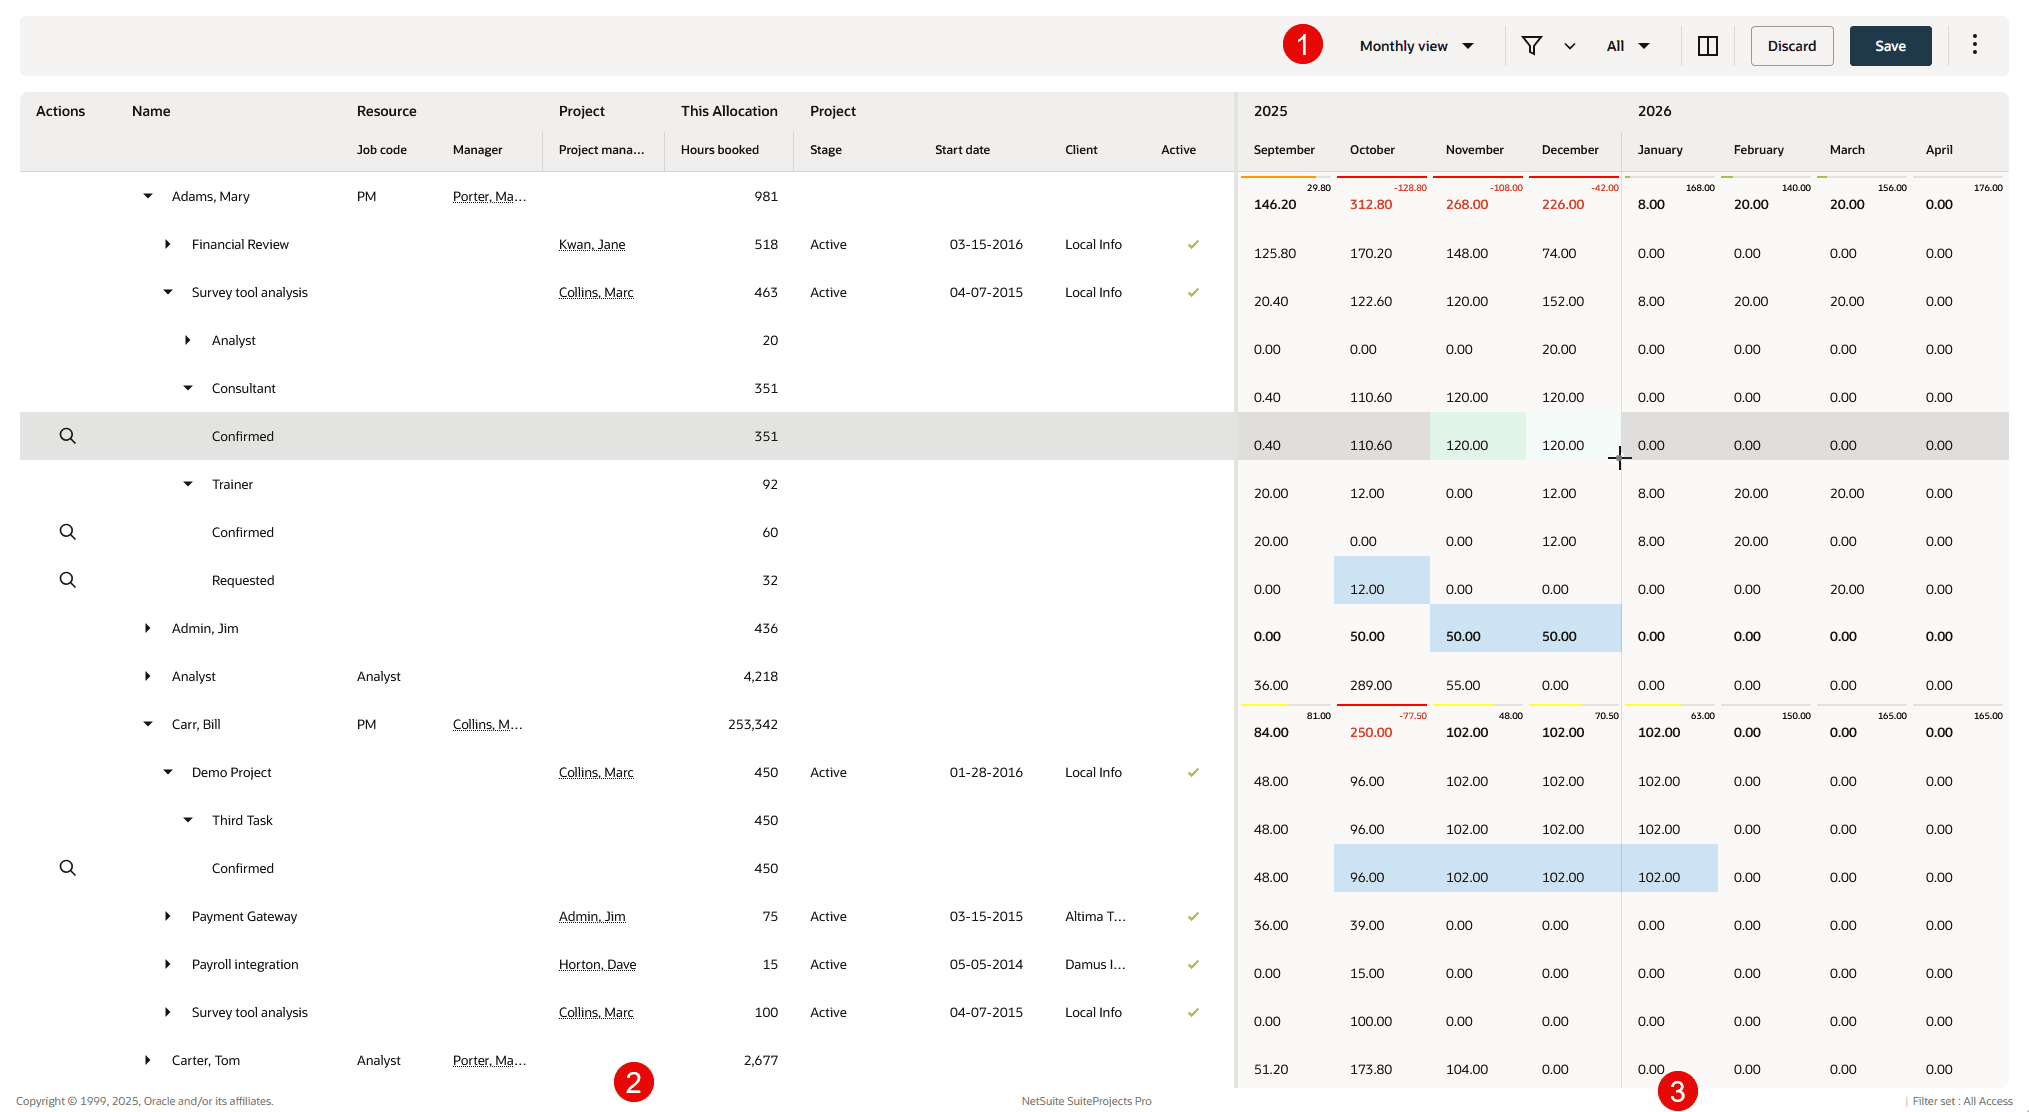Collapse the Adams, Mary row
The image size is (2029, 1112).
pyautogui.click(x=148, y=196)
